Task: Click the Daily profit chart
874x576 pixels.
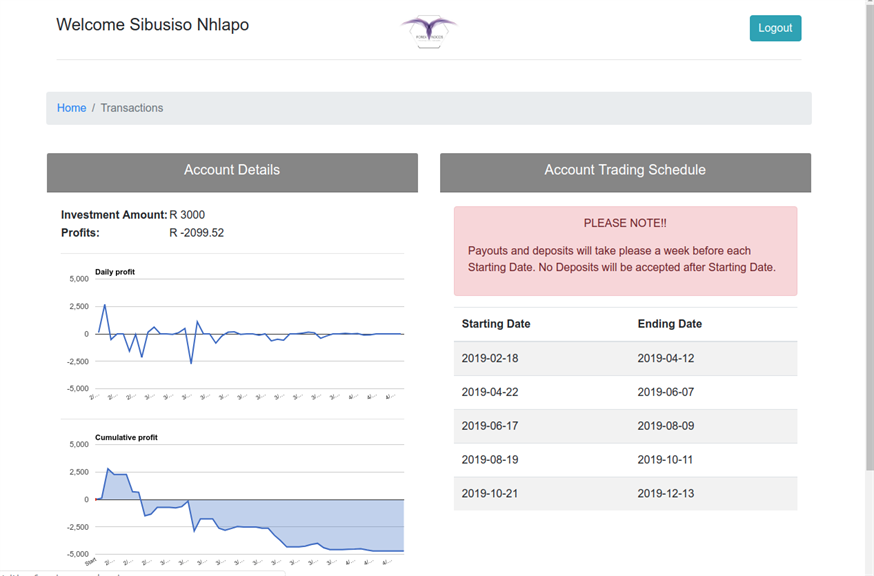Action: pos(248,334)
